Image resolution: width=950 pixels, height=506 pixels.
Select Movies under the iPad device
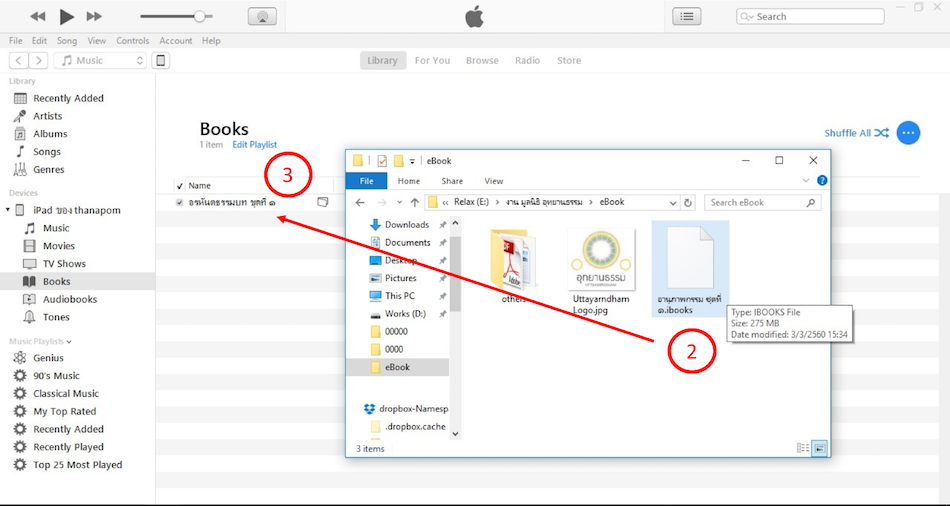point(59,246)
